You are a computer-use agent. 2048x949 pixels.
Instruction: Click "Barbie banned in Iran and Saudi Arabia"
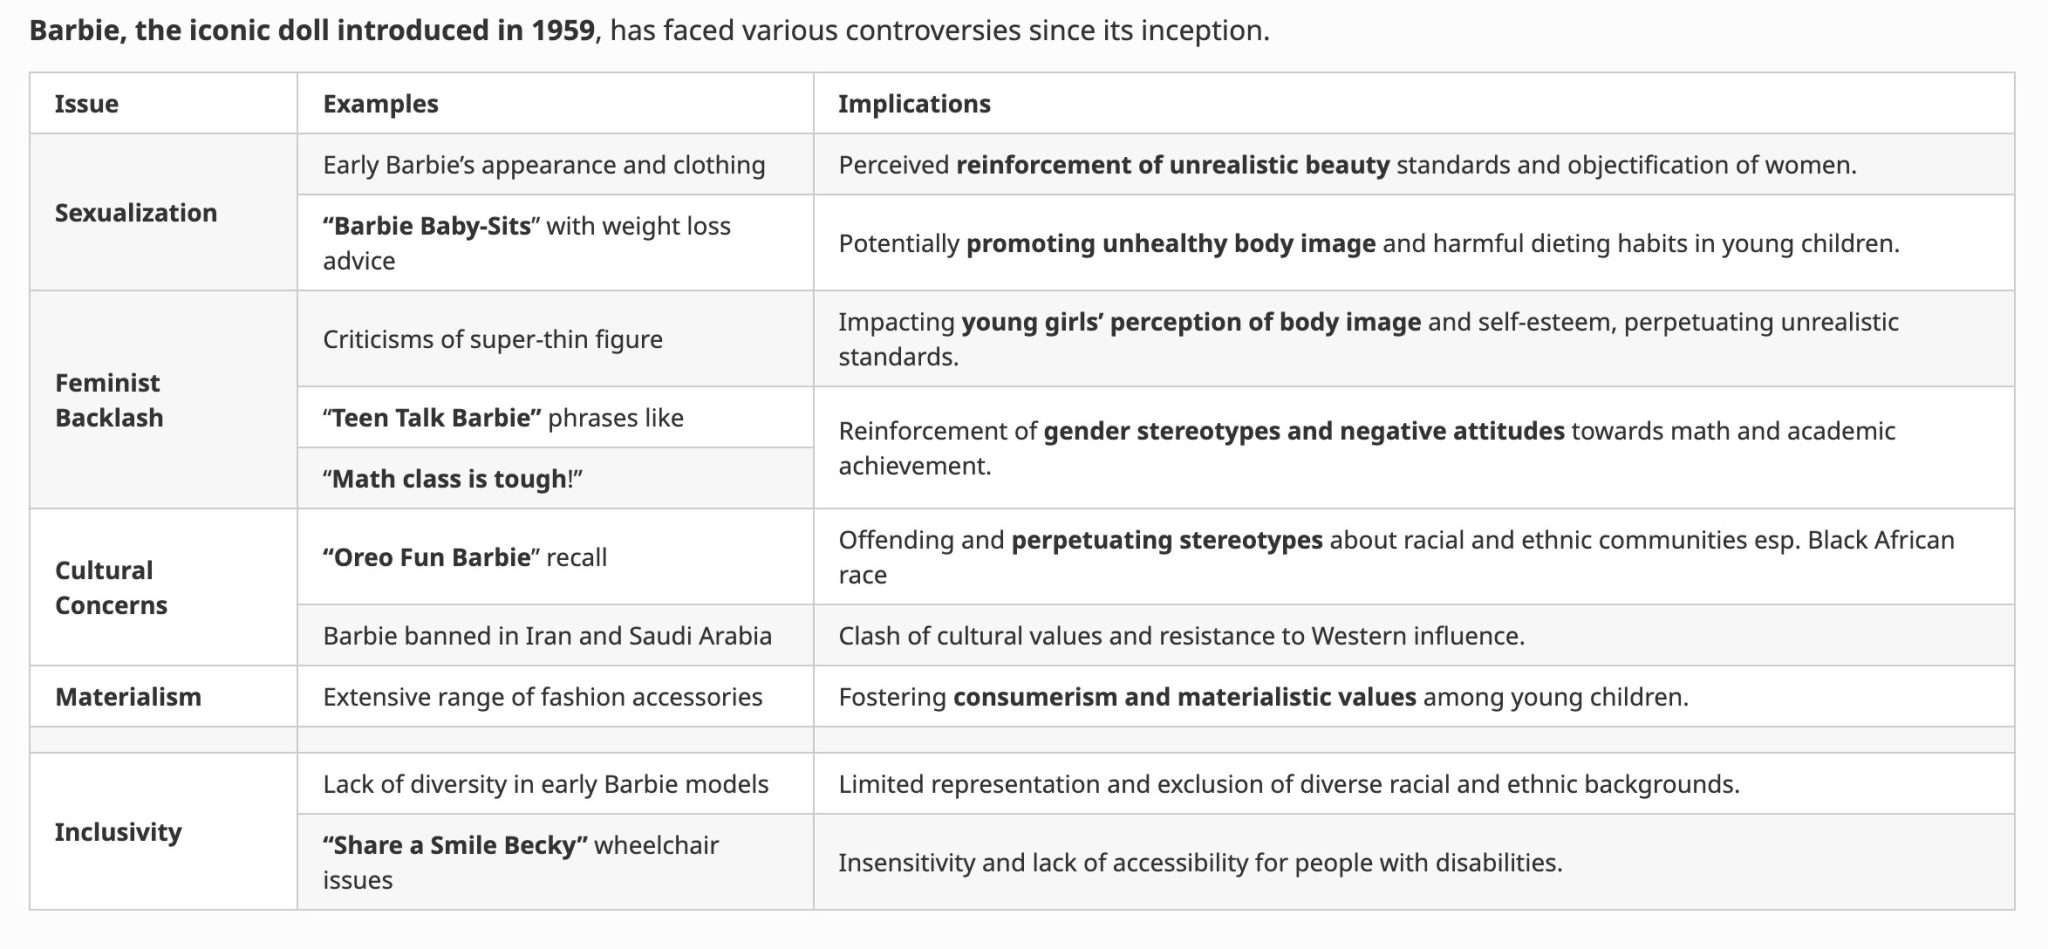point(547,636)
